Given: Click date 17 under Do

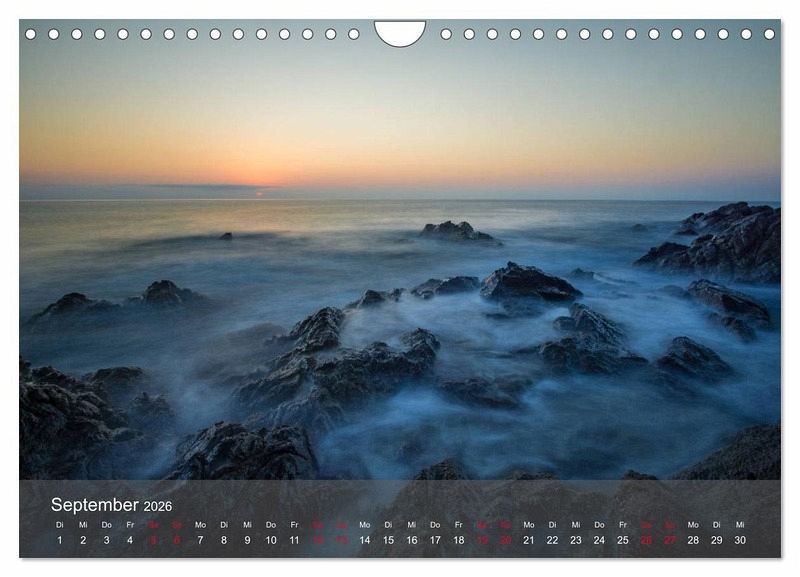Looking at the screenshot, I should (x=435, y=540).
